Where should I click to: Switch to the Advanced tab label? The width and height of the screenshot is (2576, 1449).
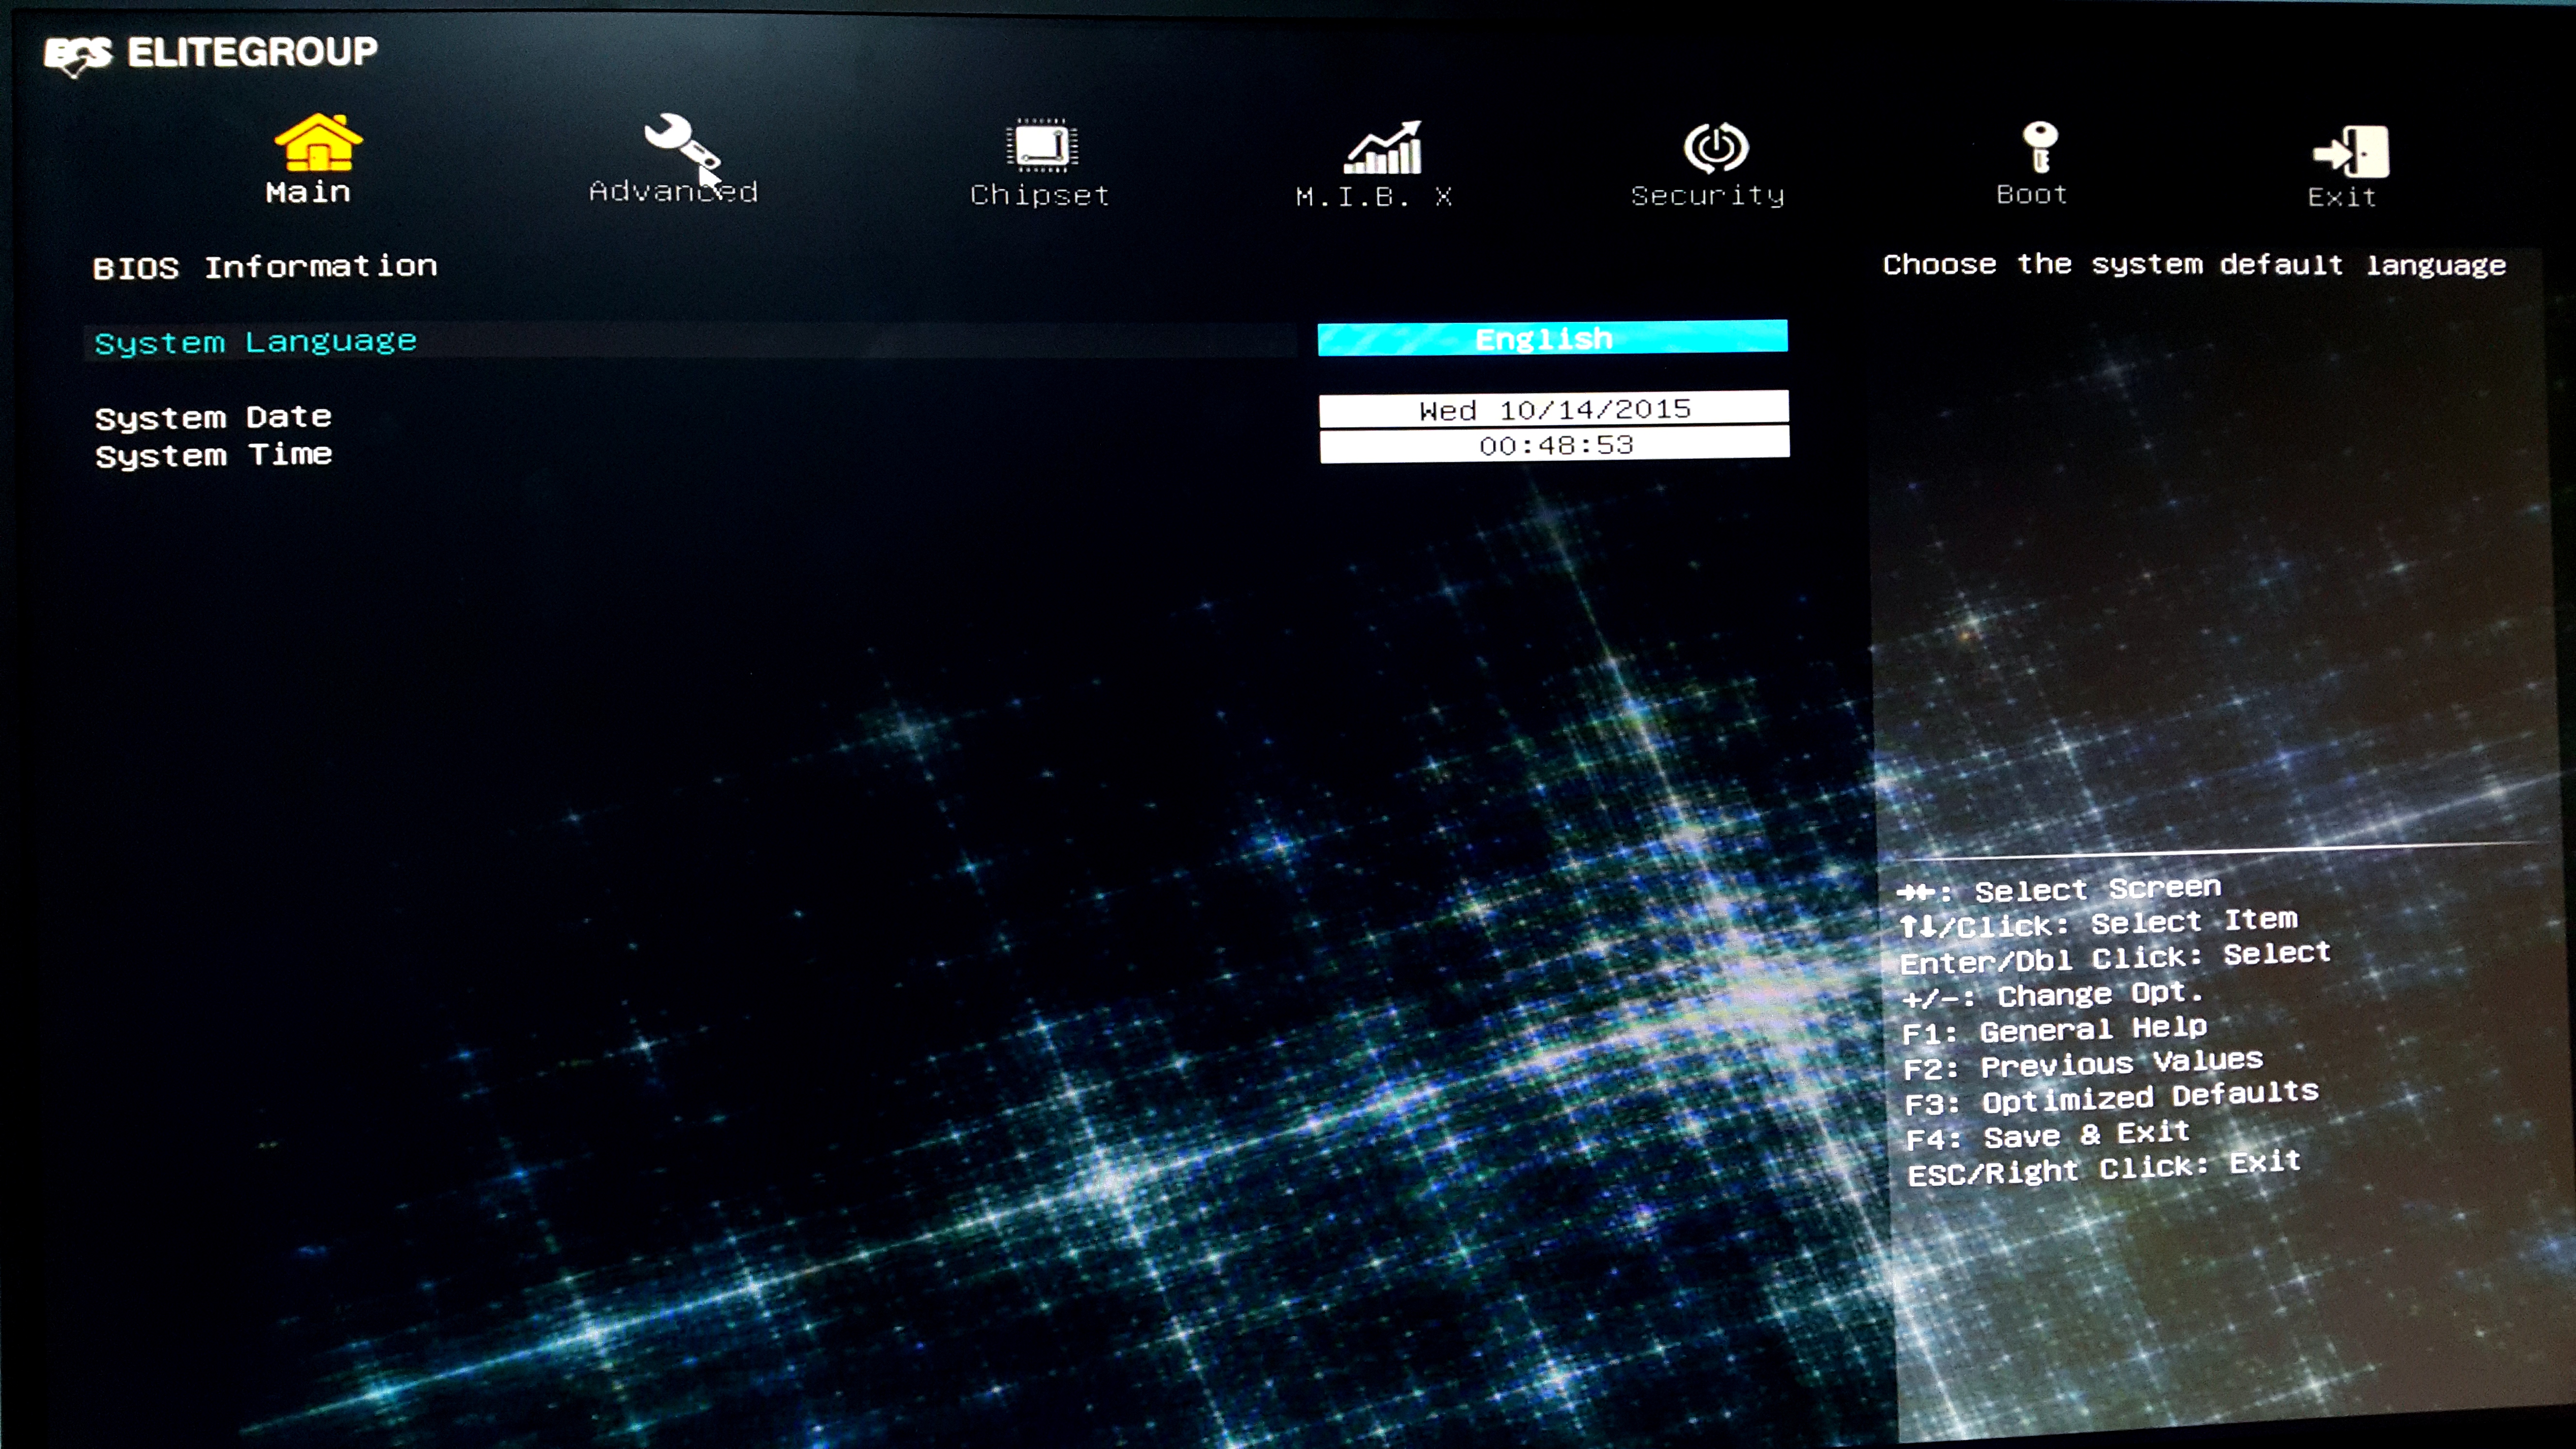[x=673, y=191]
